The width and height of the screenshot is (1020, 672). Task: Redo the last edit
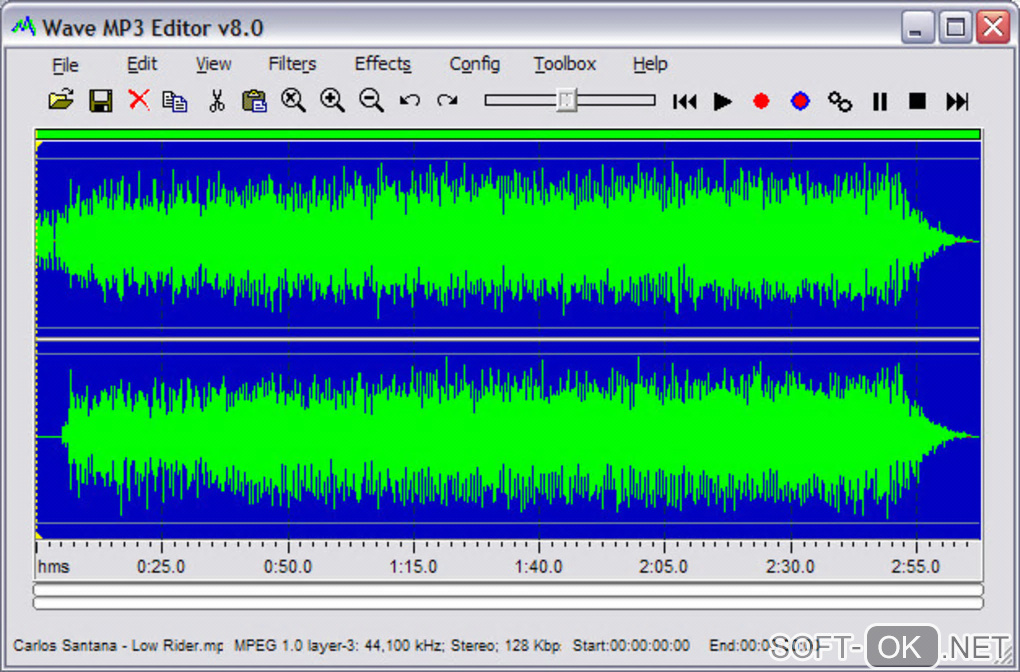click(x=448, y=101)
